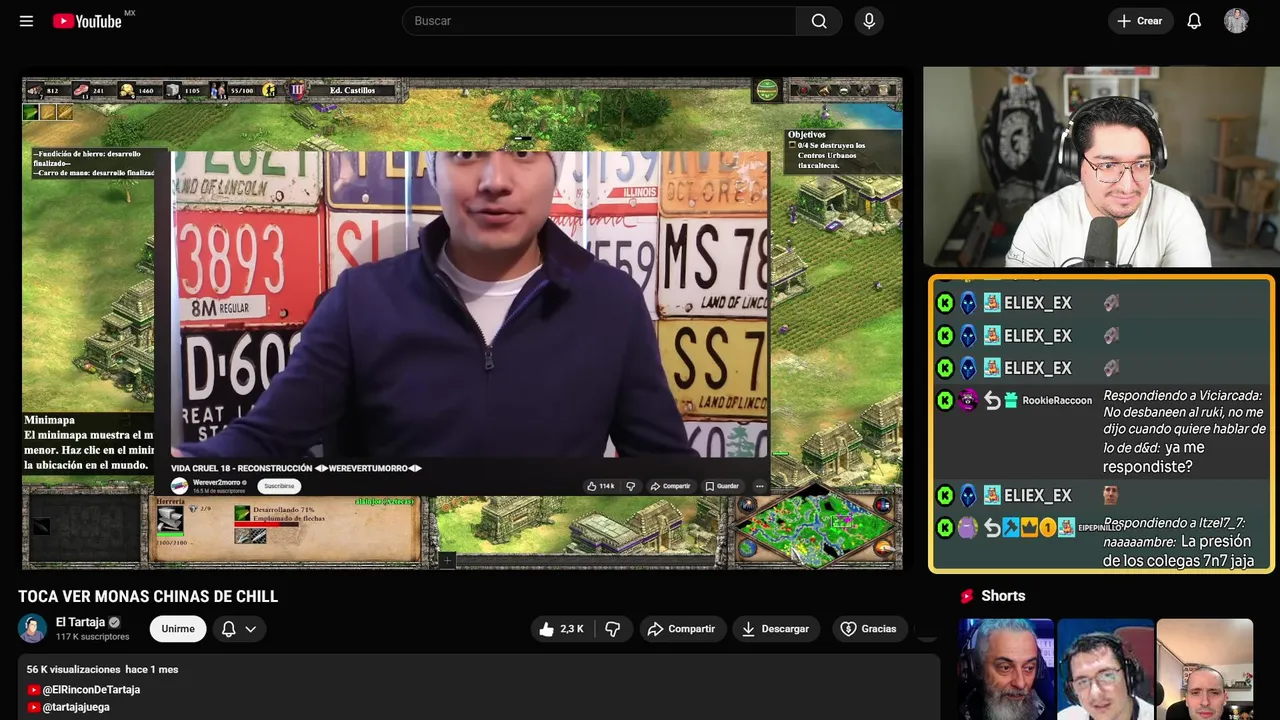Click the in-video Guardar button

(x=722, y=486)
